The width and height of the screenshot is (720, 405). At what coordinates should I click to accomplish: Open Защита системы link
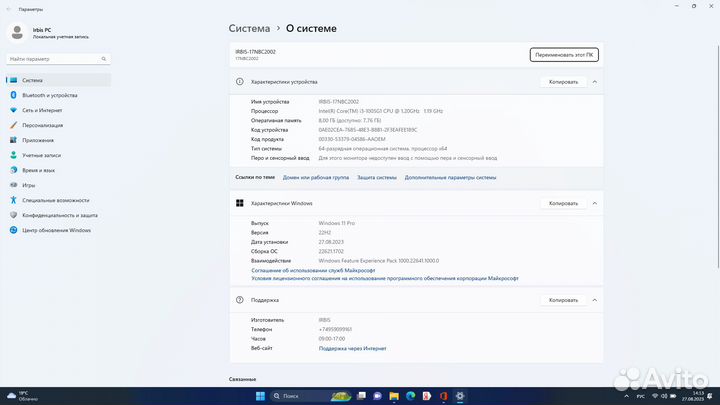click(x=377, y=177)
